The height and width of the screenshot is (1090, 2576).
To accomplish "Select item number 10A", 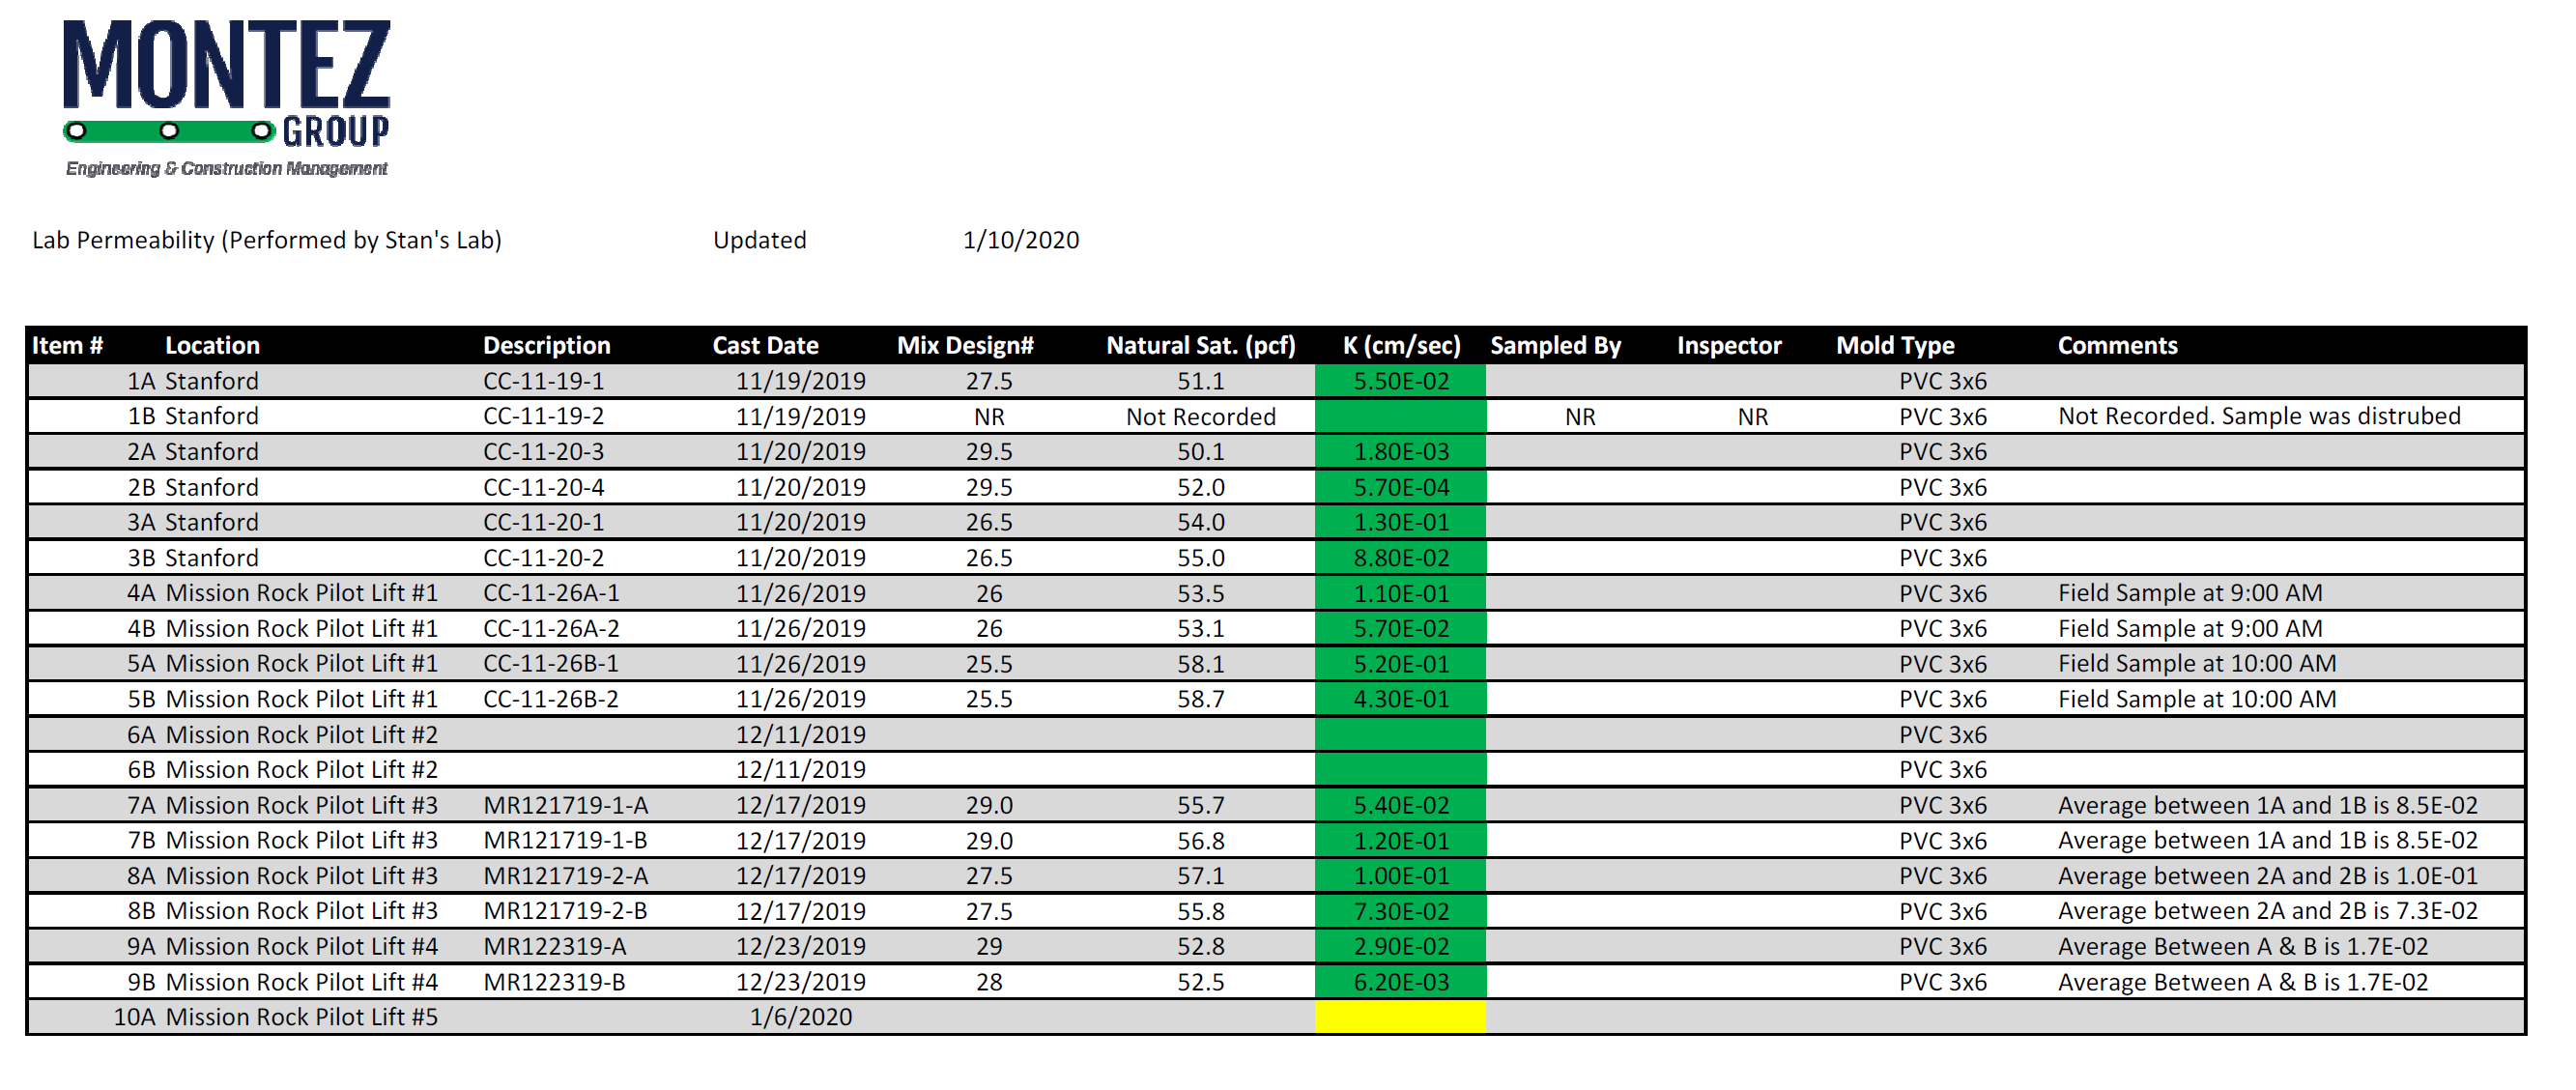I will coord(134,1018).
